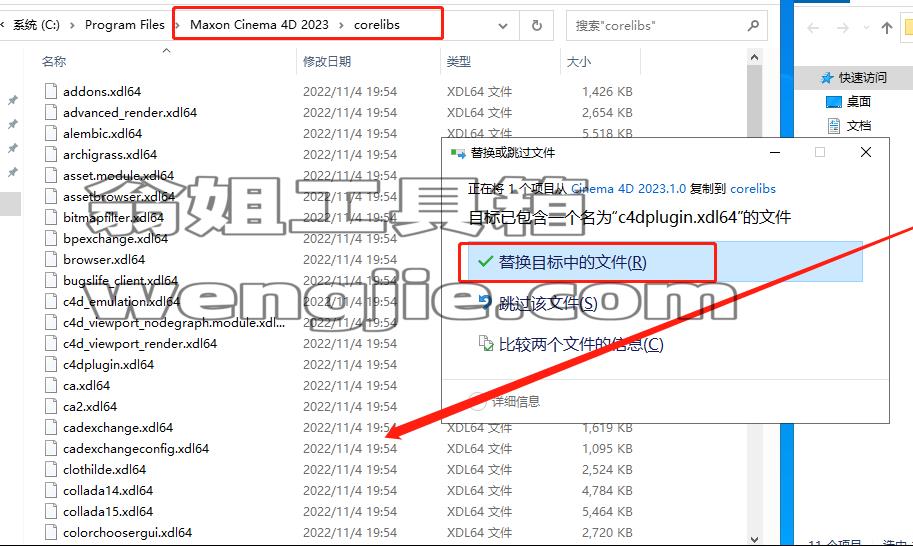913x546 pixels.
Task: Open recent locations dropdown in right window
Action: click(x=866, y=27)
